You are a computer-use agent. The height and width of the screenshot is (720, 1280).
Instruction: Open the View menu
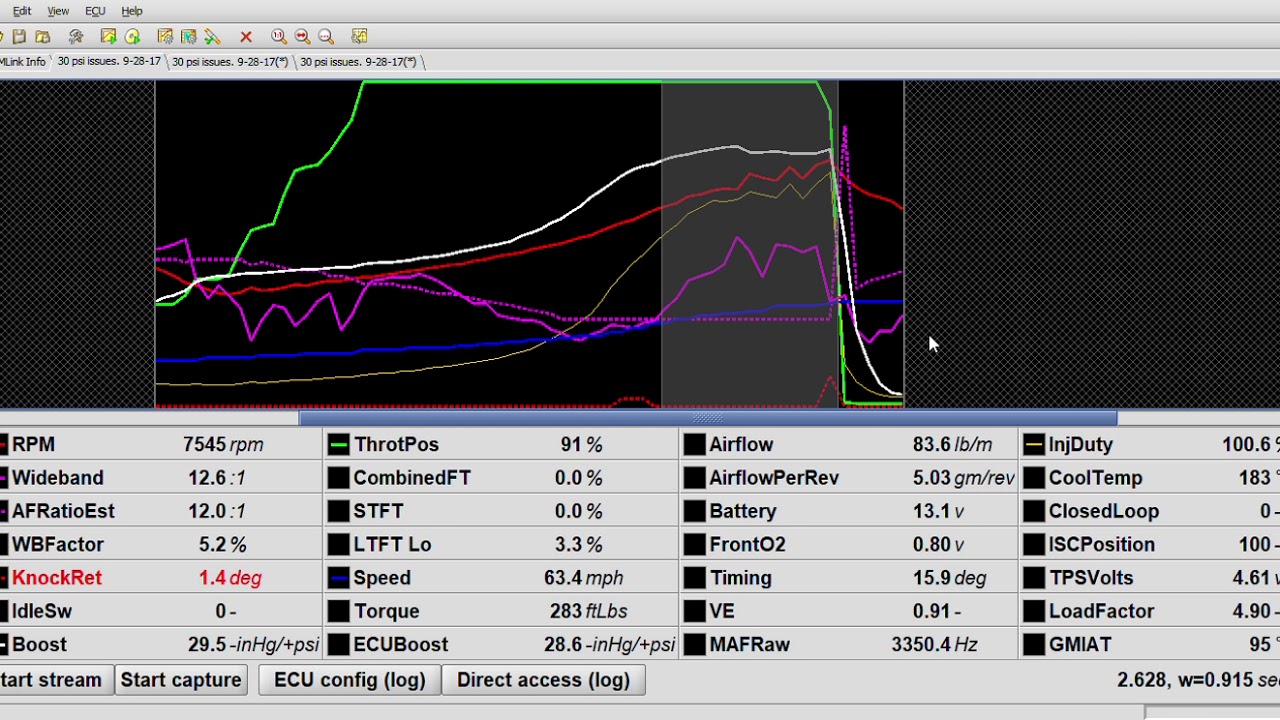[x=58, y=11]
